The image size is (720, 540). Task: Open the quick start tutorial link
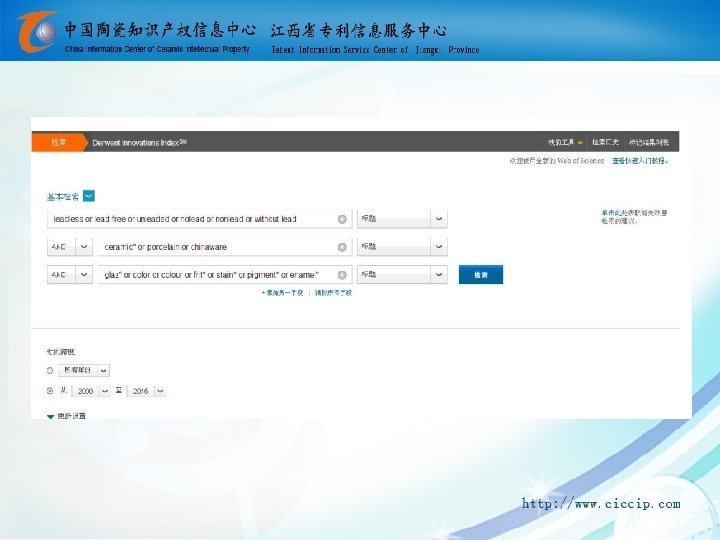pos(640,161)
